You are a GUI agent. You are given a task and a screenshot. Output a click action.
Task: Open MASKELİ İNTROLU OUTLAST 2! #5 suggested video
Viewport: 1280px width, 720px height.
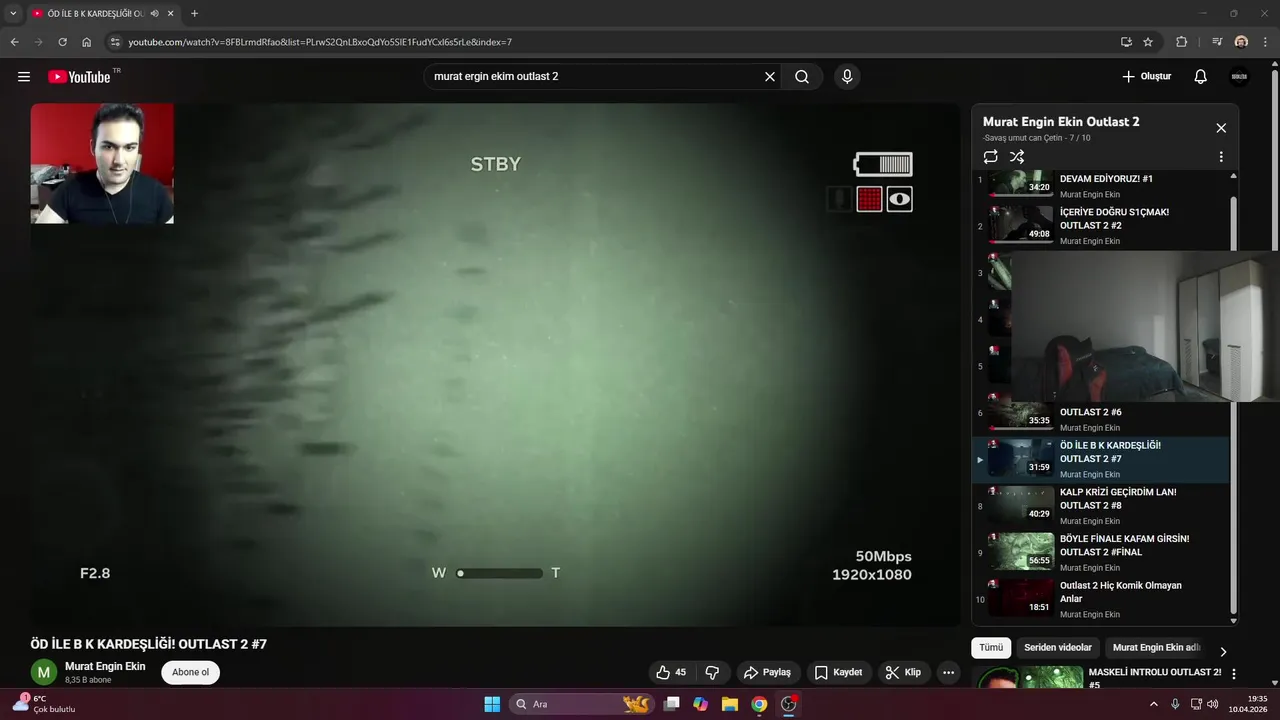point(1154,678)
